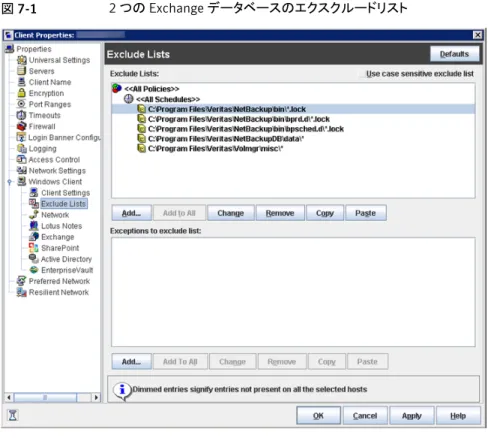
Task: Click the Preferred Network icon
Action: 22,281
